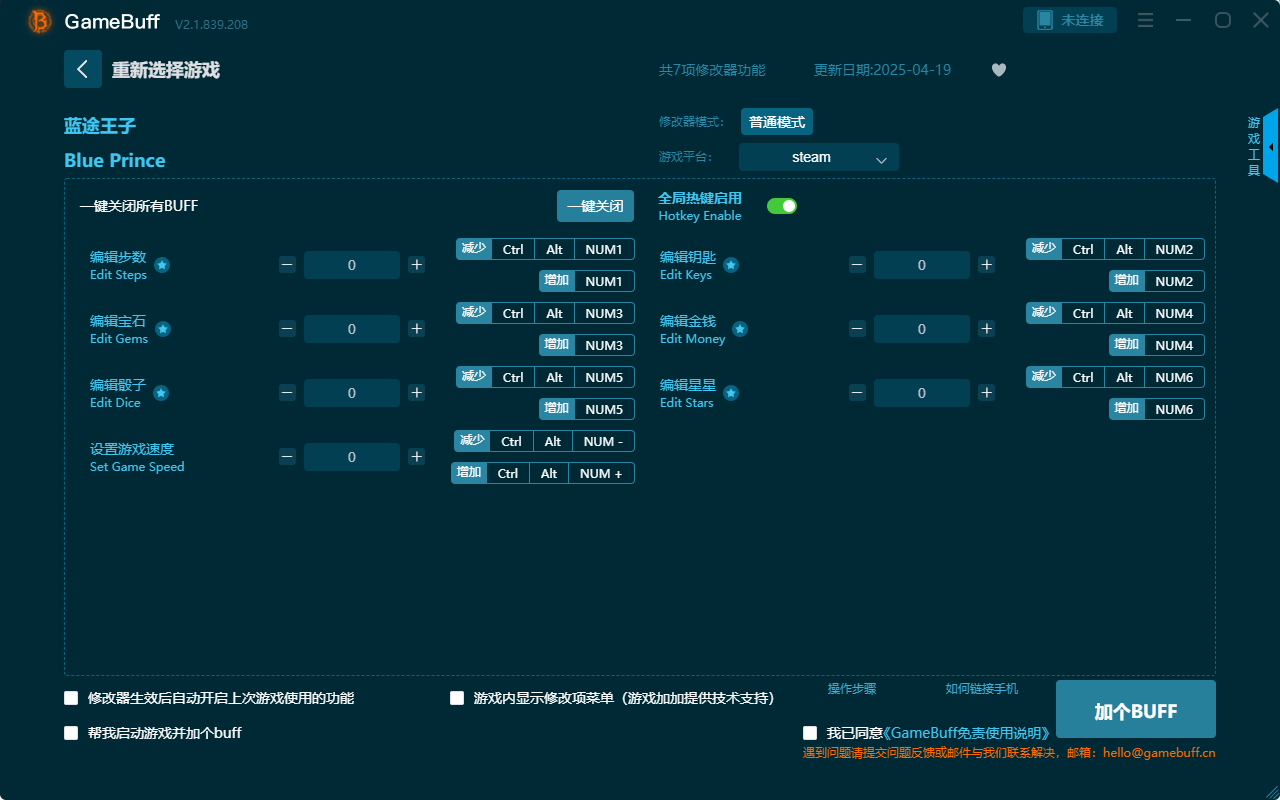Click the star icon beside 编辑钥匙
The height and width of the screenshot is (800, 1280).
pyautogui.click(x=731, y=265)
